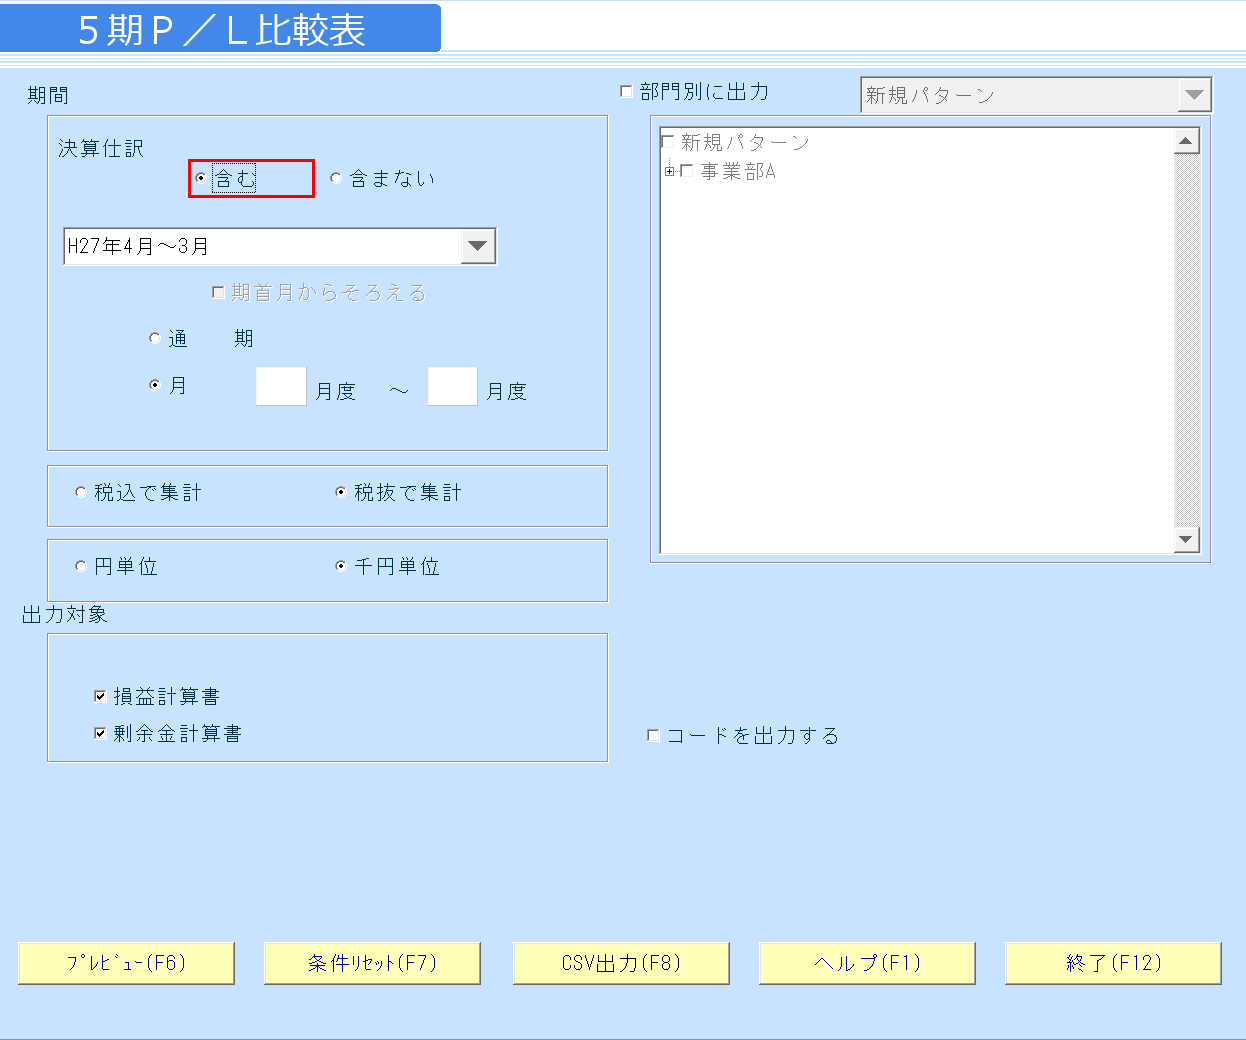Click the 終了(F12) exit button

click(1113, 963)
